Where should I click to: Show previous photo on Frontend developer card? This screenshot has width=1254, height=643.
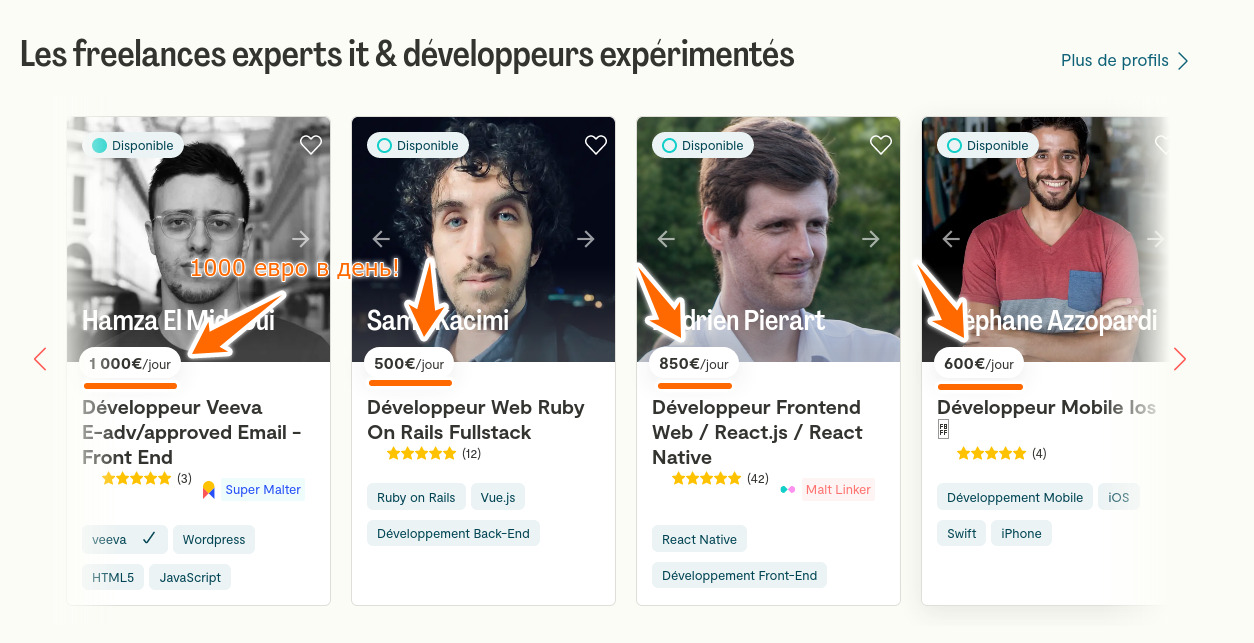(666, 239)
